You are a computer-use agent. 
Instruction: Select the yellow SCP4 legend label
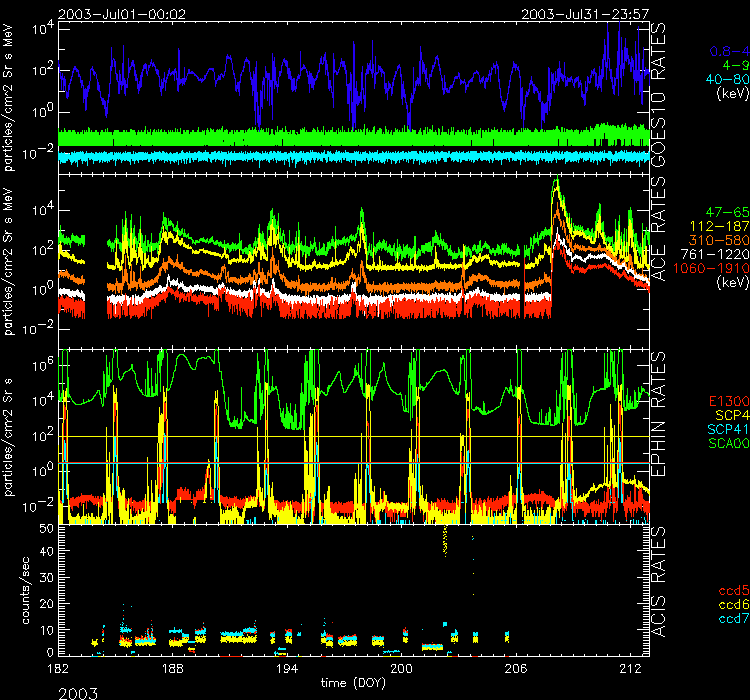click(730, 415)
